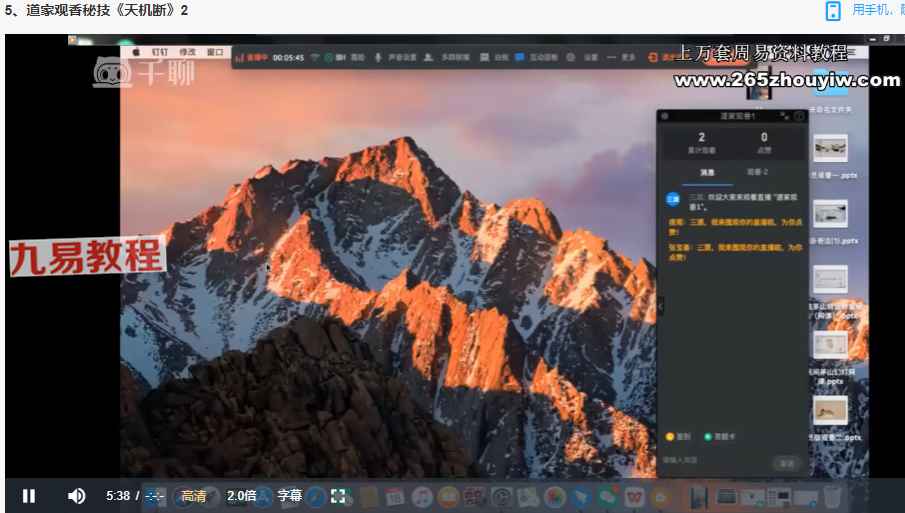
Task: Select the desktop file ending 二.pptx
Action: click(831, 410)
